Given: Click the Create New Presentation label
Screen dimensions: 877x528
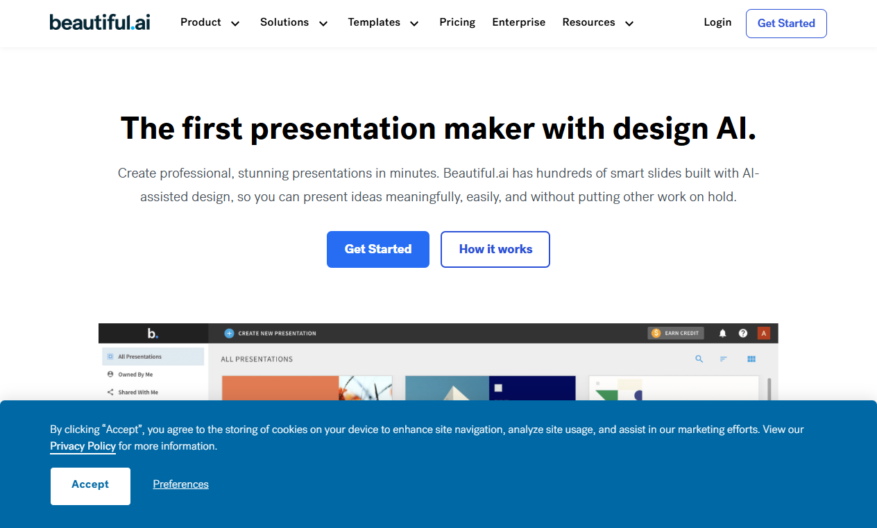Looking at the screenshot, I should click(277, 333).
